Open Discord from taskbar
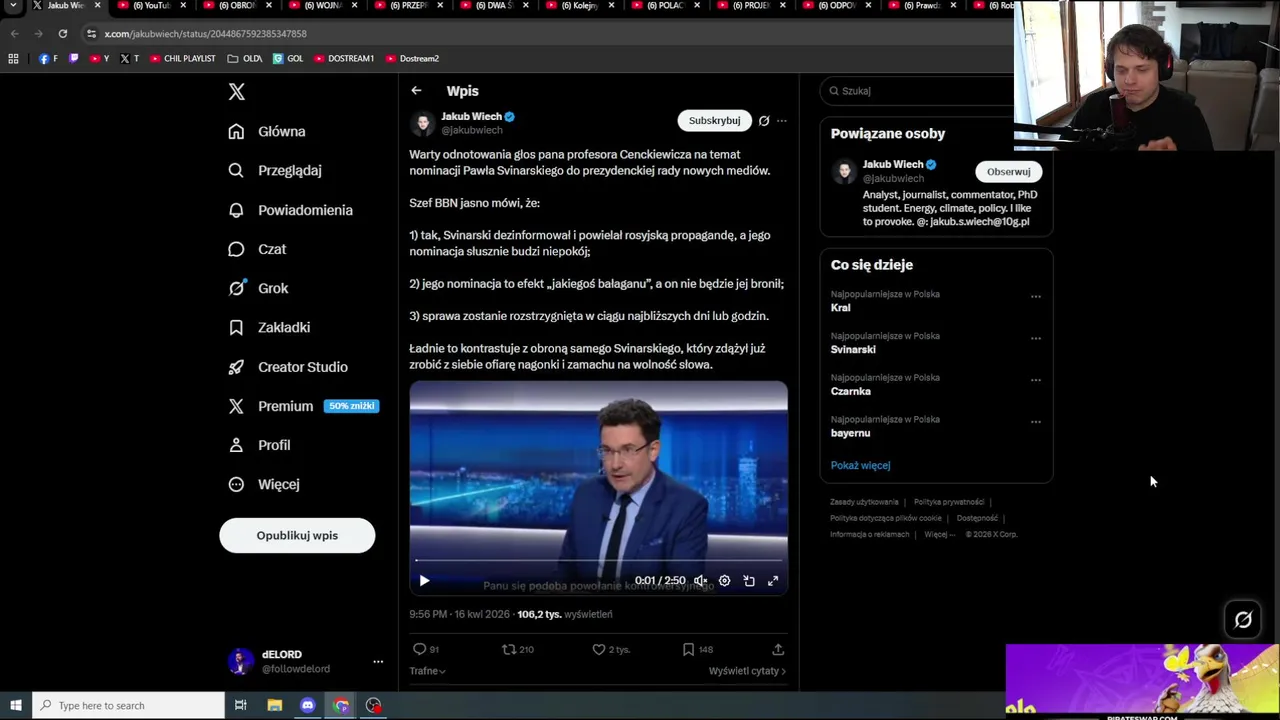Viewport: 1280px width, 720px height. tap(307, 705)
